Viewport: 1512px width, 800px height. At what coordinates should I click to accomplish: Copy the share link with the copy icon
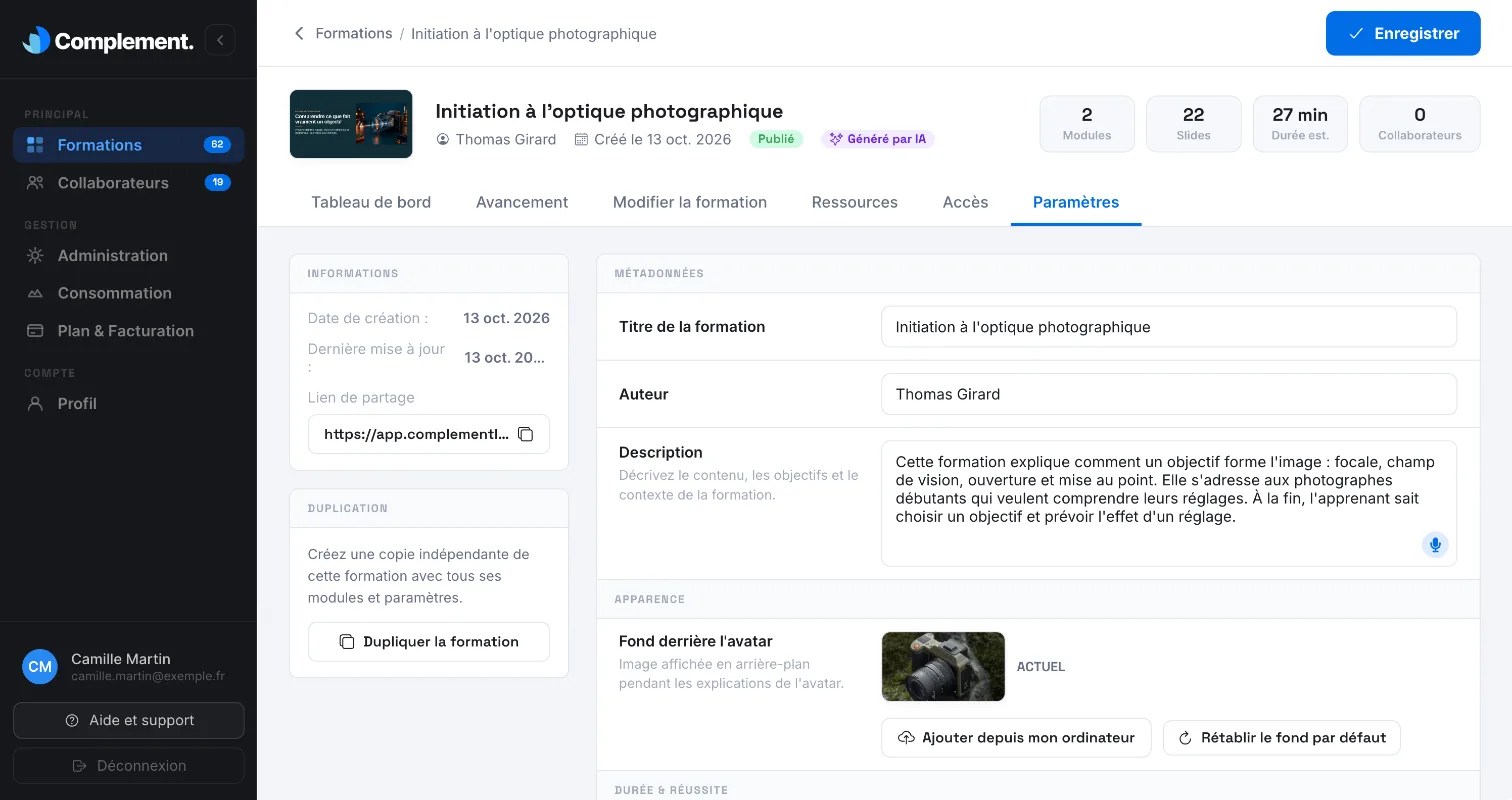[526, 434]
